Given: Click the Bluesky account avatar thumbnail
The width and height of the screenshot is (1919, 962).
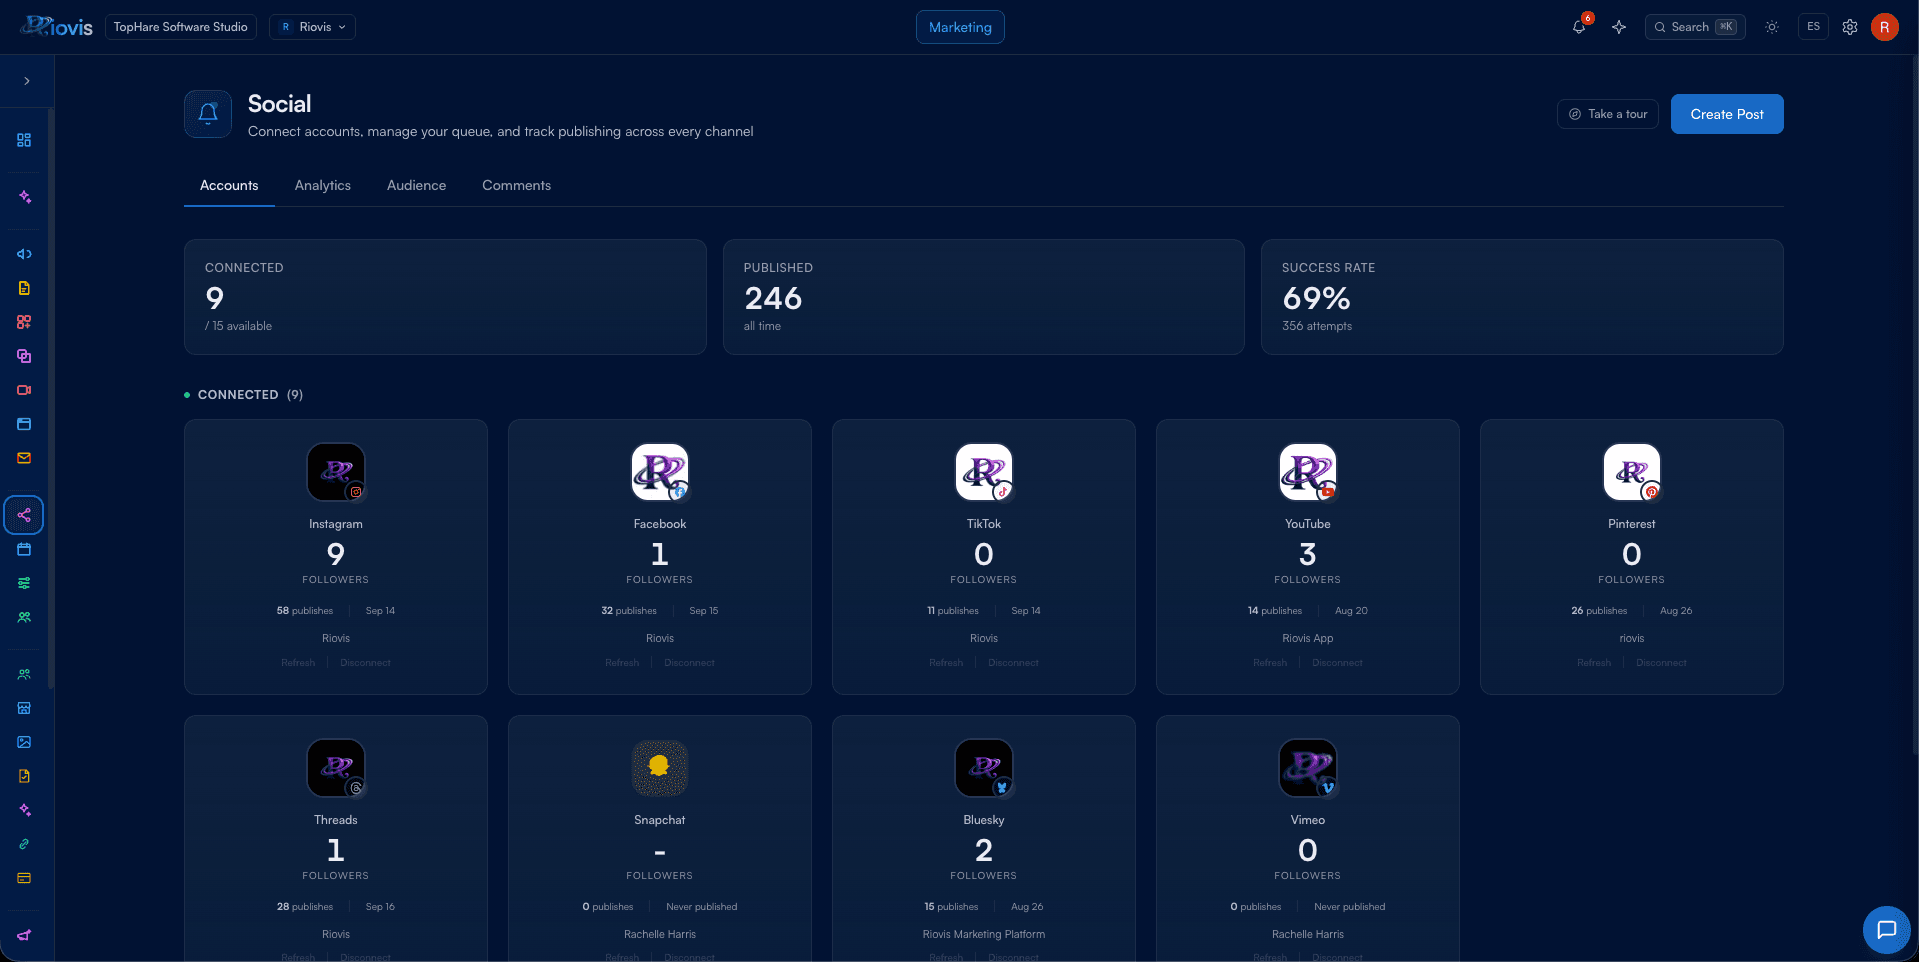Looking at the screenshot, I should 984,768.
